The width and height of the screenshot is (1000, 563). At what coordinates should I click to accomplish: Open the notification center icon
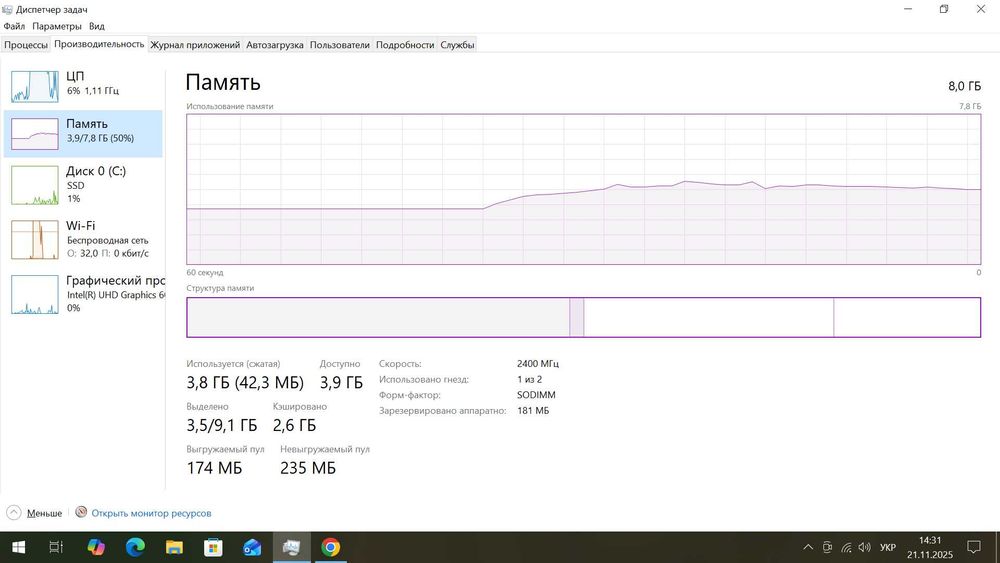[974, 547]
